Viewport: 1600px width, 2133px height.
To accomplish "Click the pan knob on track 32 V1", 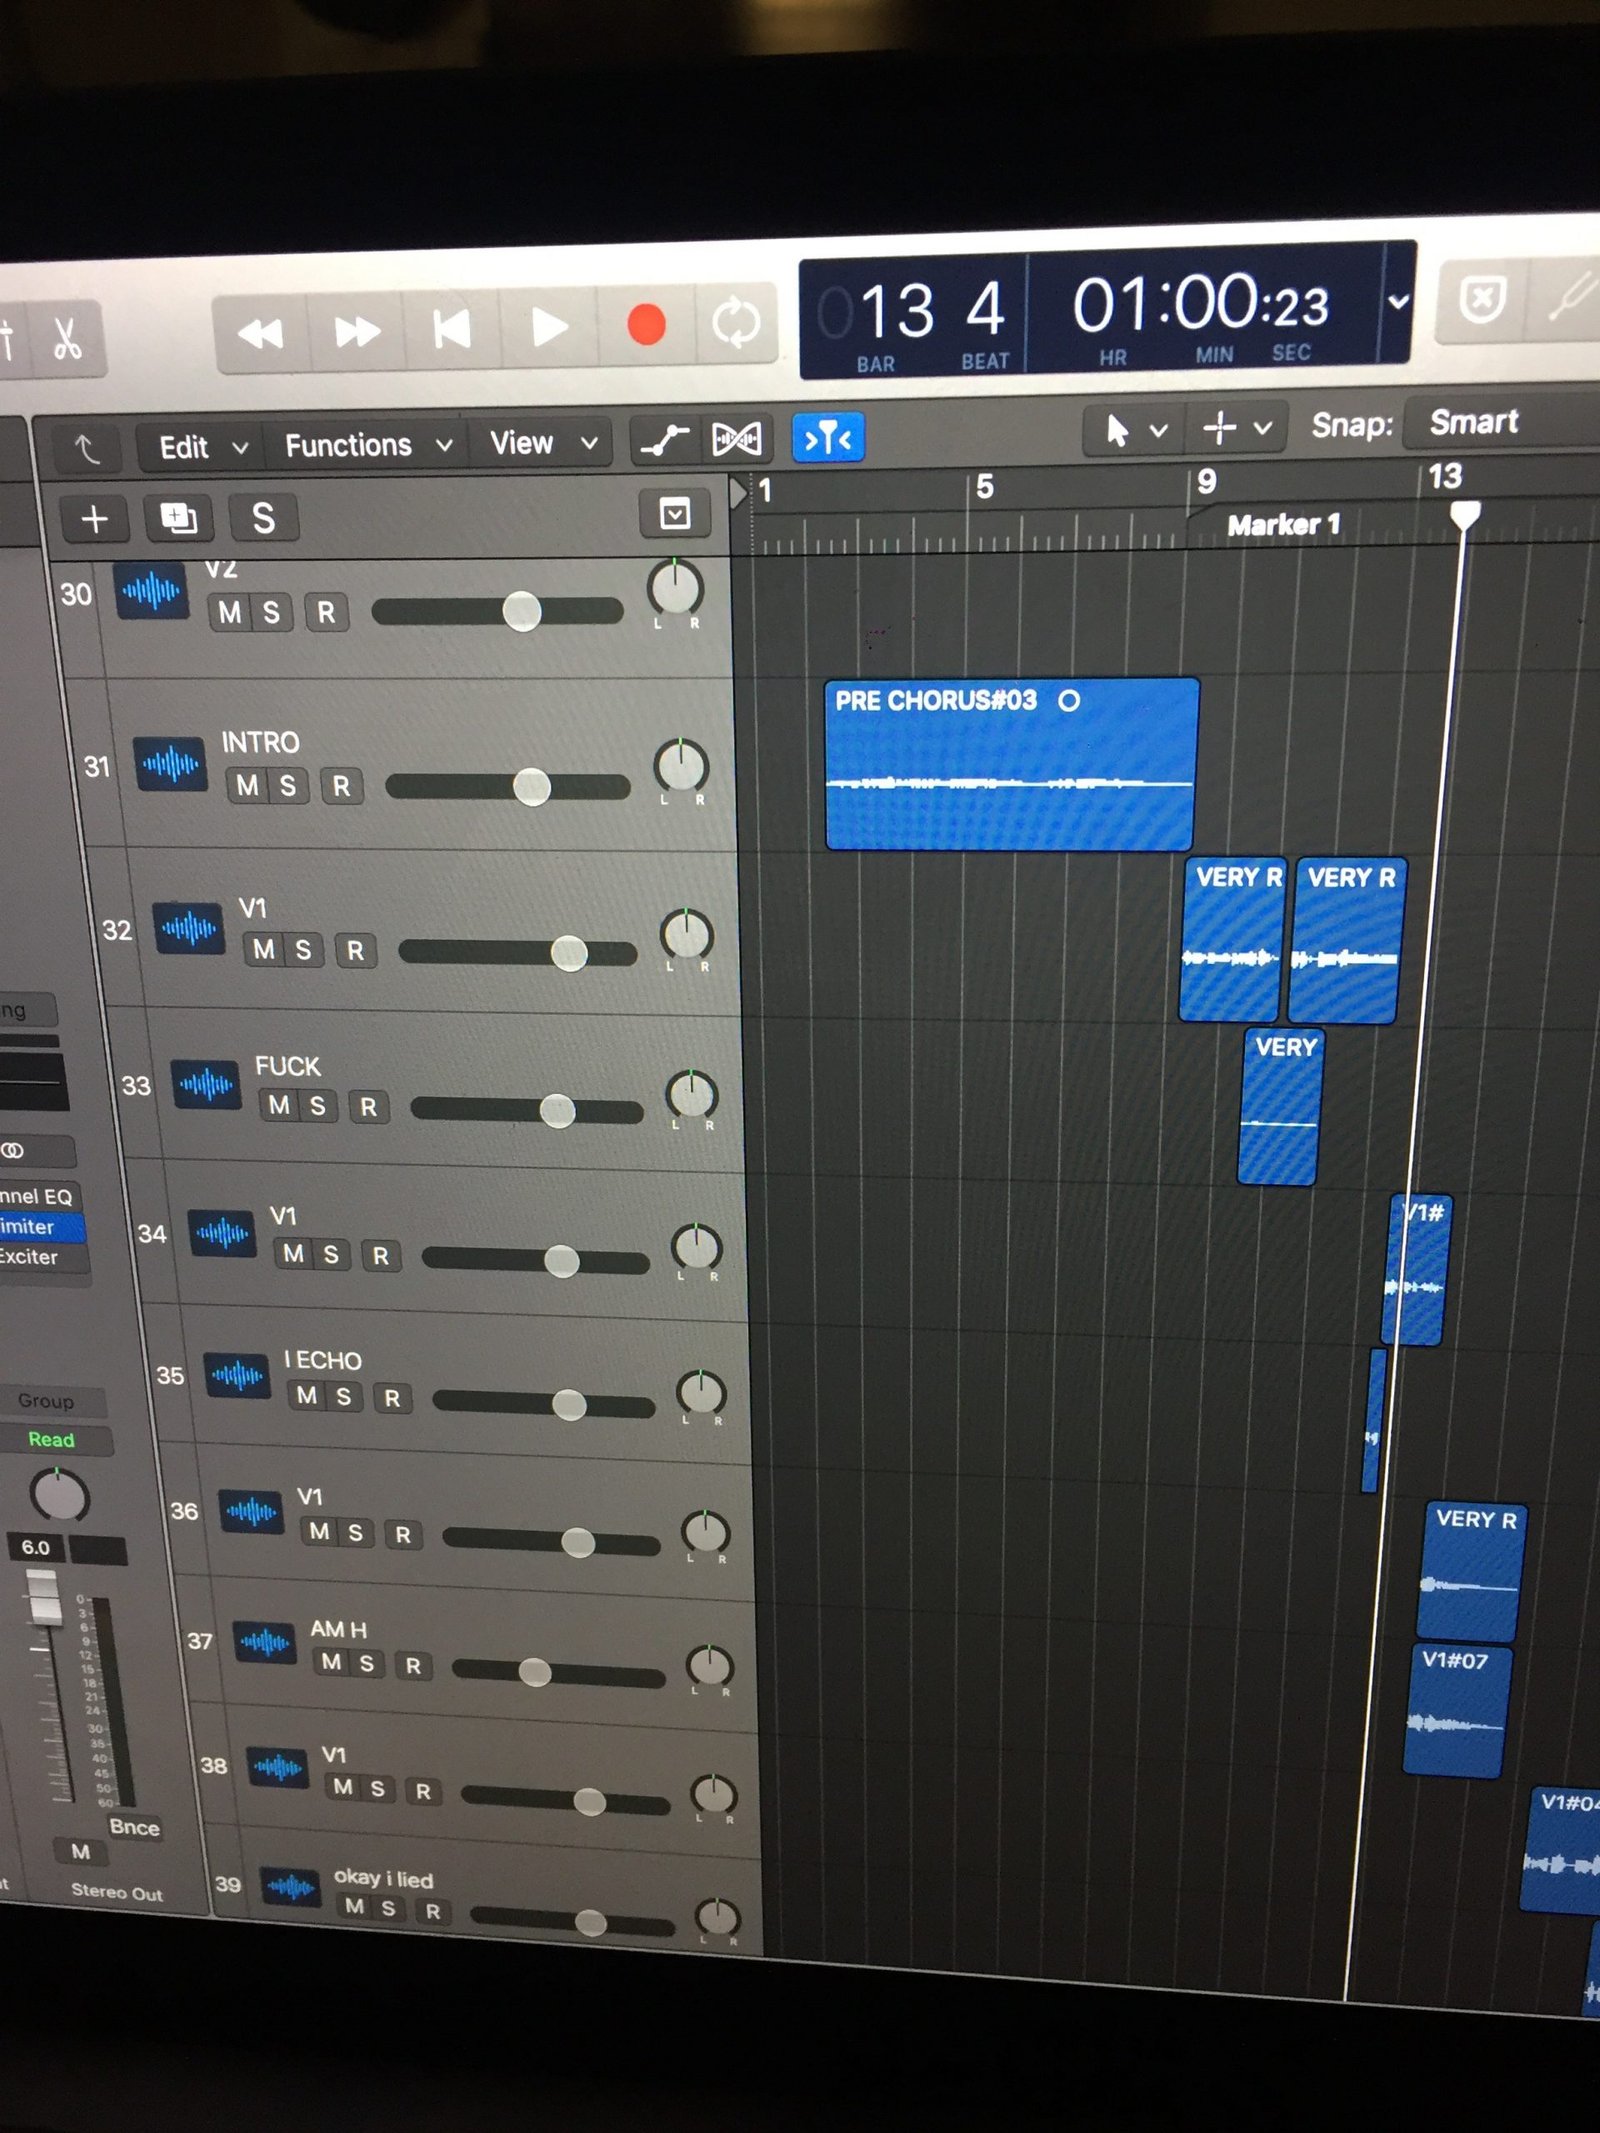I will point(686,936).
